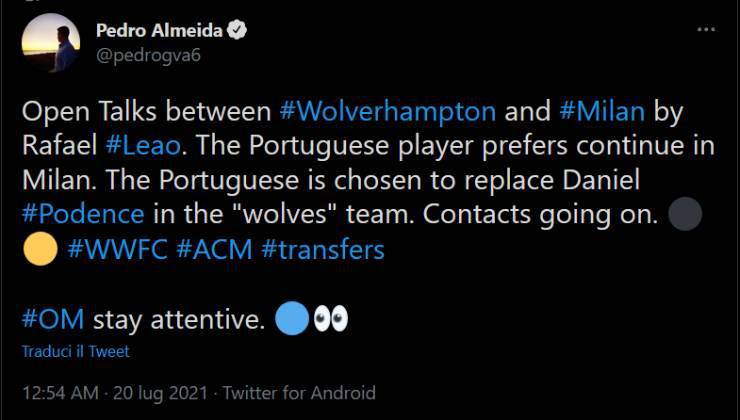The image size is (740, 420).
Task: Select the #ACM hashtag
Action: (x=215, y=250)
